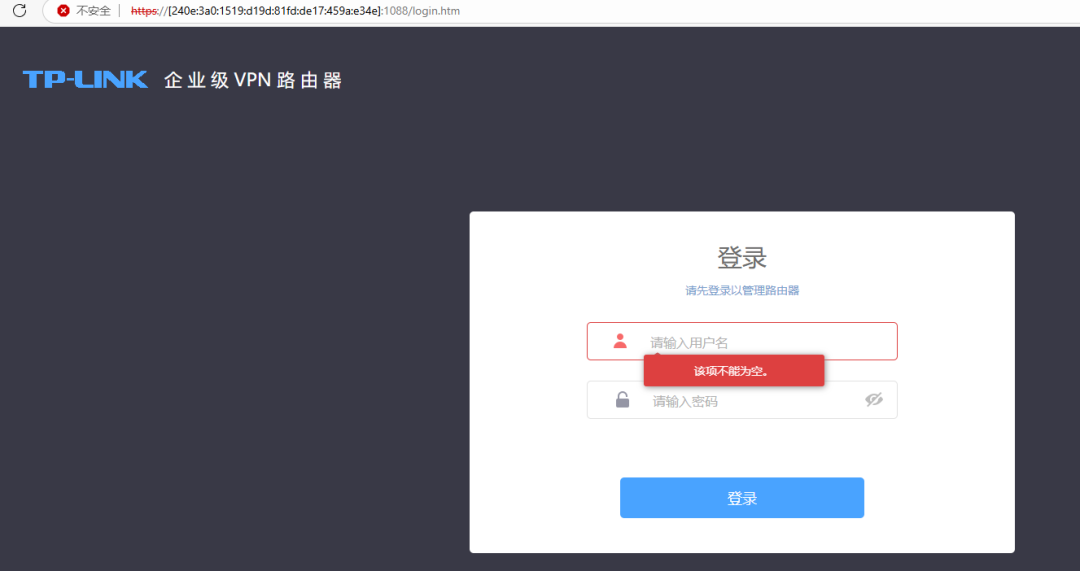Click the IPv6 address in the address bar

click(275, 11)
